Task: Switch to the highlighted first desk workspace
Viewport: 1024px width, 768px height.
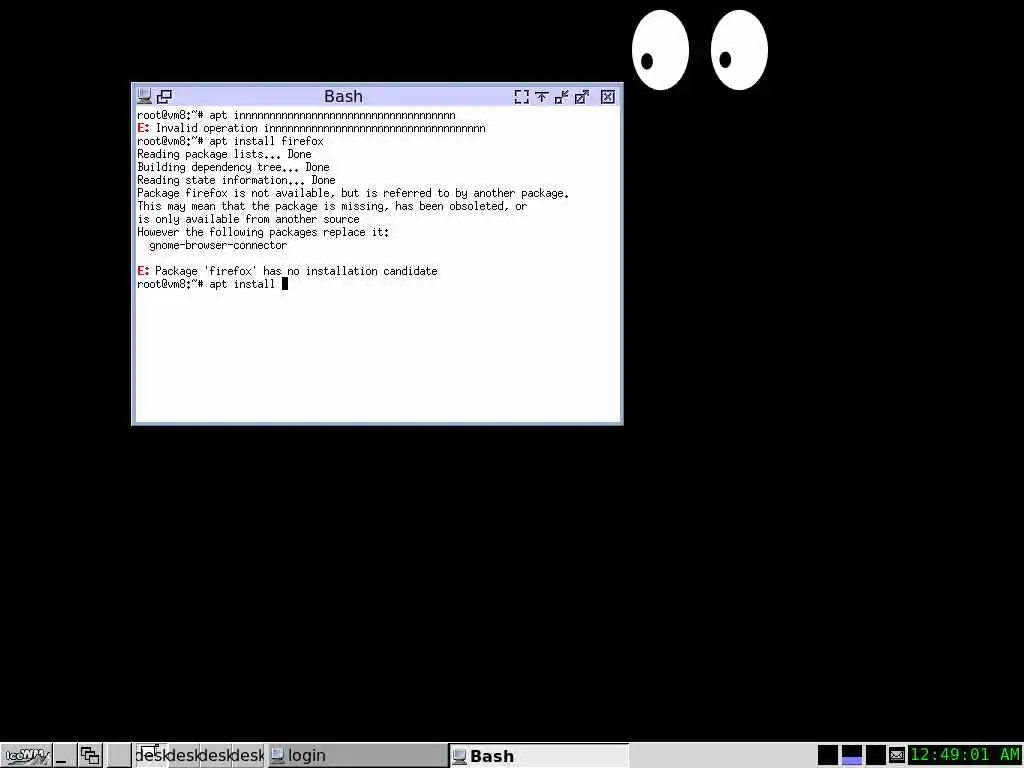Action: pos(151,756)
